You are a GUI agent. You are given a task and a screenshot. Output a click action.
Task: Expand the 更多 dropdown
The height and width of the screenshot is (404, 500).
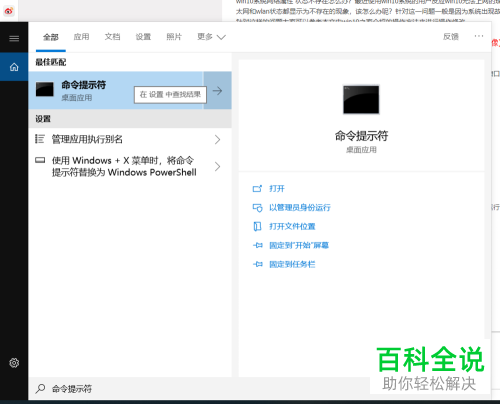211,37
